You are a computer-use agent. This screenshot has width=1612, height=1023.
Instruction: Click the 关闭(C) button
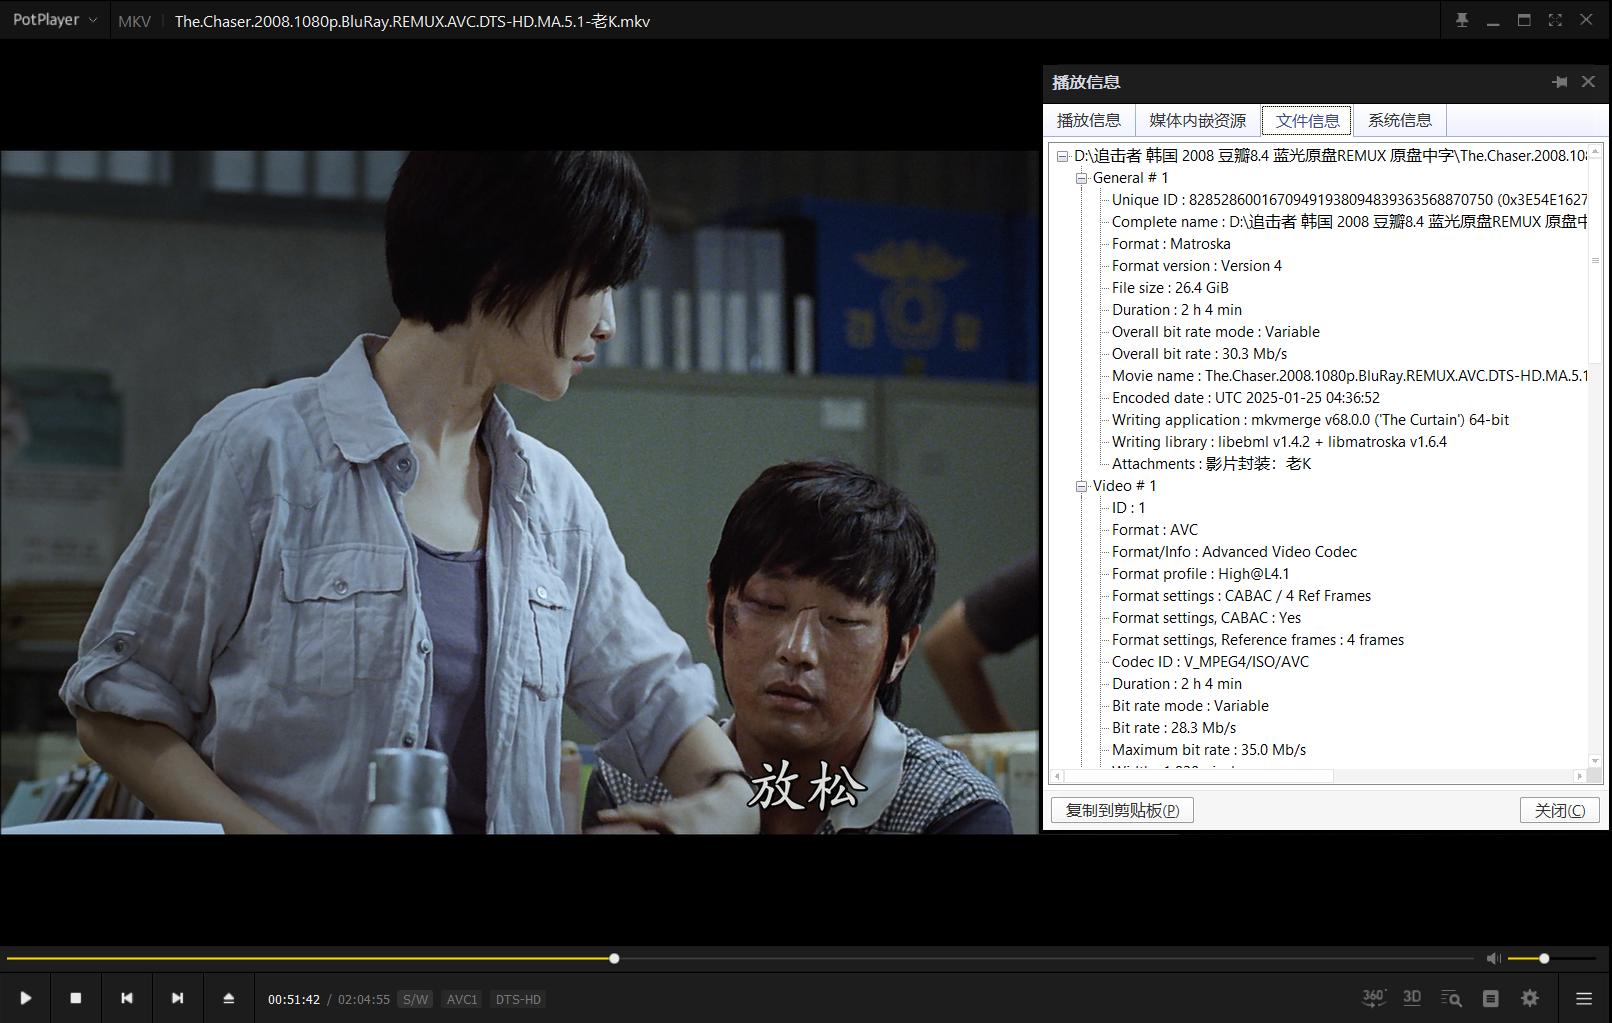(1560, 810)
